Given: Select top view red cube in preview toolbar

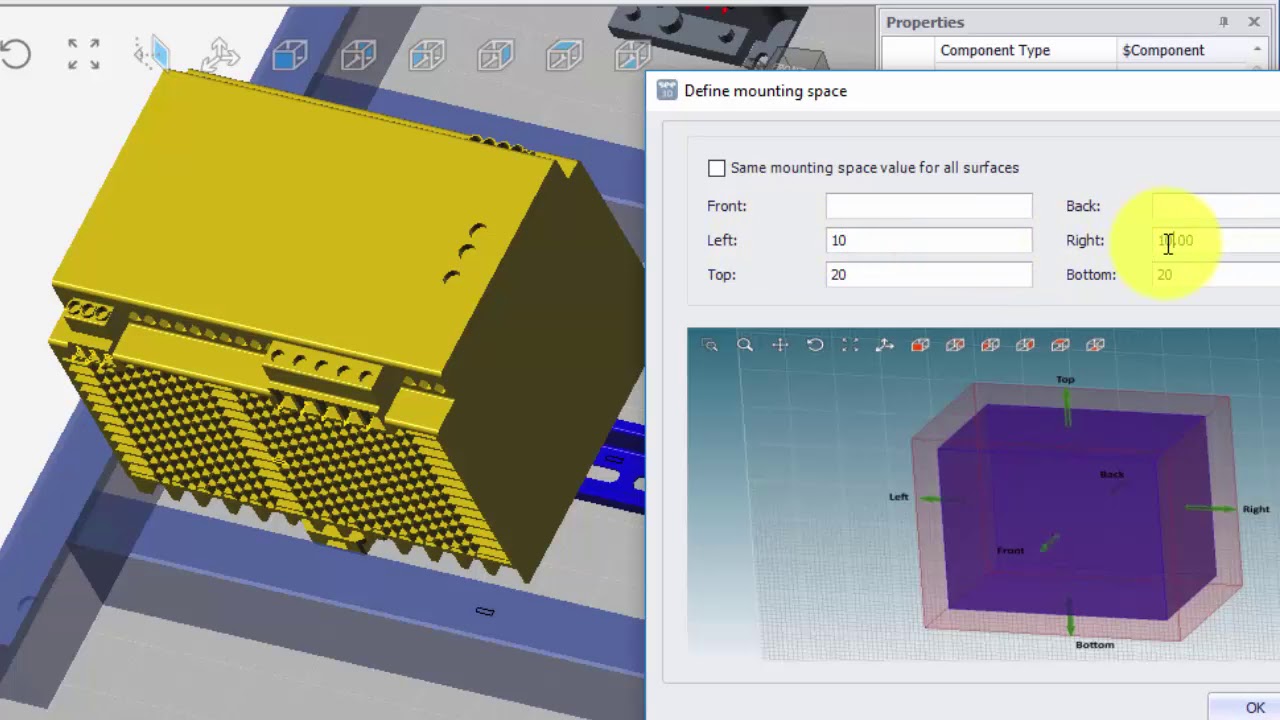Looking at the screenshot, I should point(1060,345).
